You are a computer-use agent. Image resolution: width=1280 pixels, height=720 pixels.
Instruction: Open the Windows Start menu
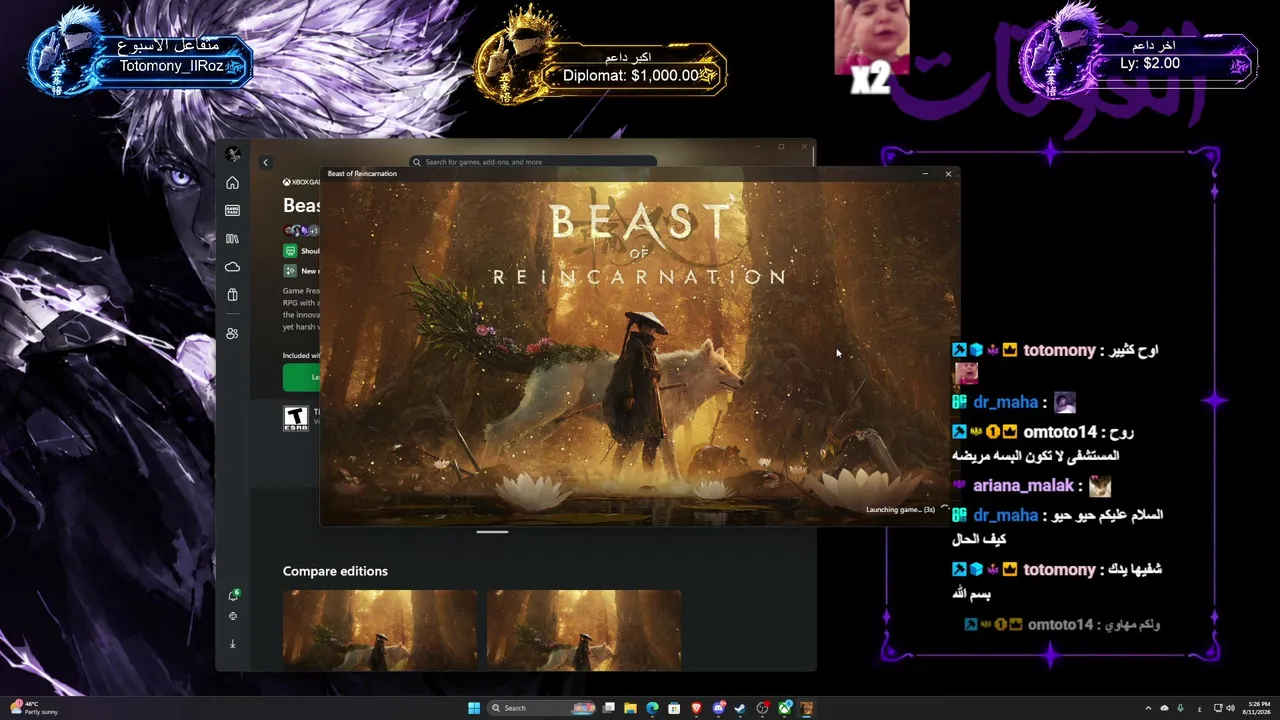[x=474, y=708]
